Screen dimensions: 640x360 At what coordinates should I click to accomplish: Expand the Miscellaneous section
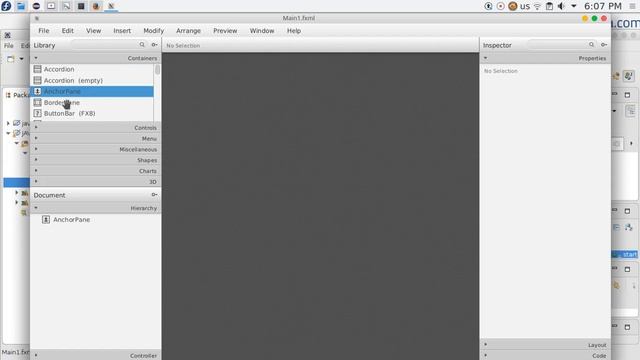pos(96,149)
